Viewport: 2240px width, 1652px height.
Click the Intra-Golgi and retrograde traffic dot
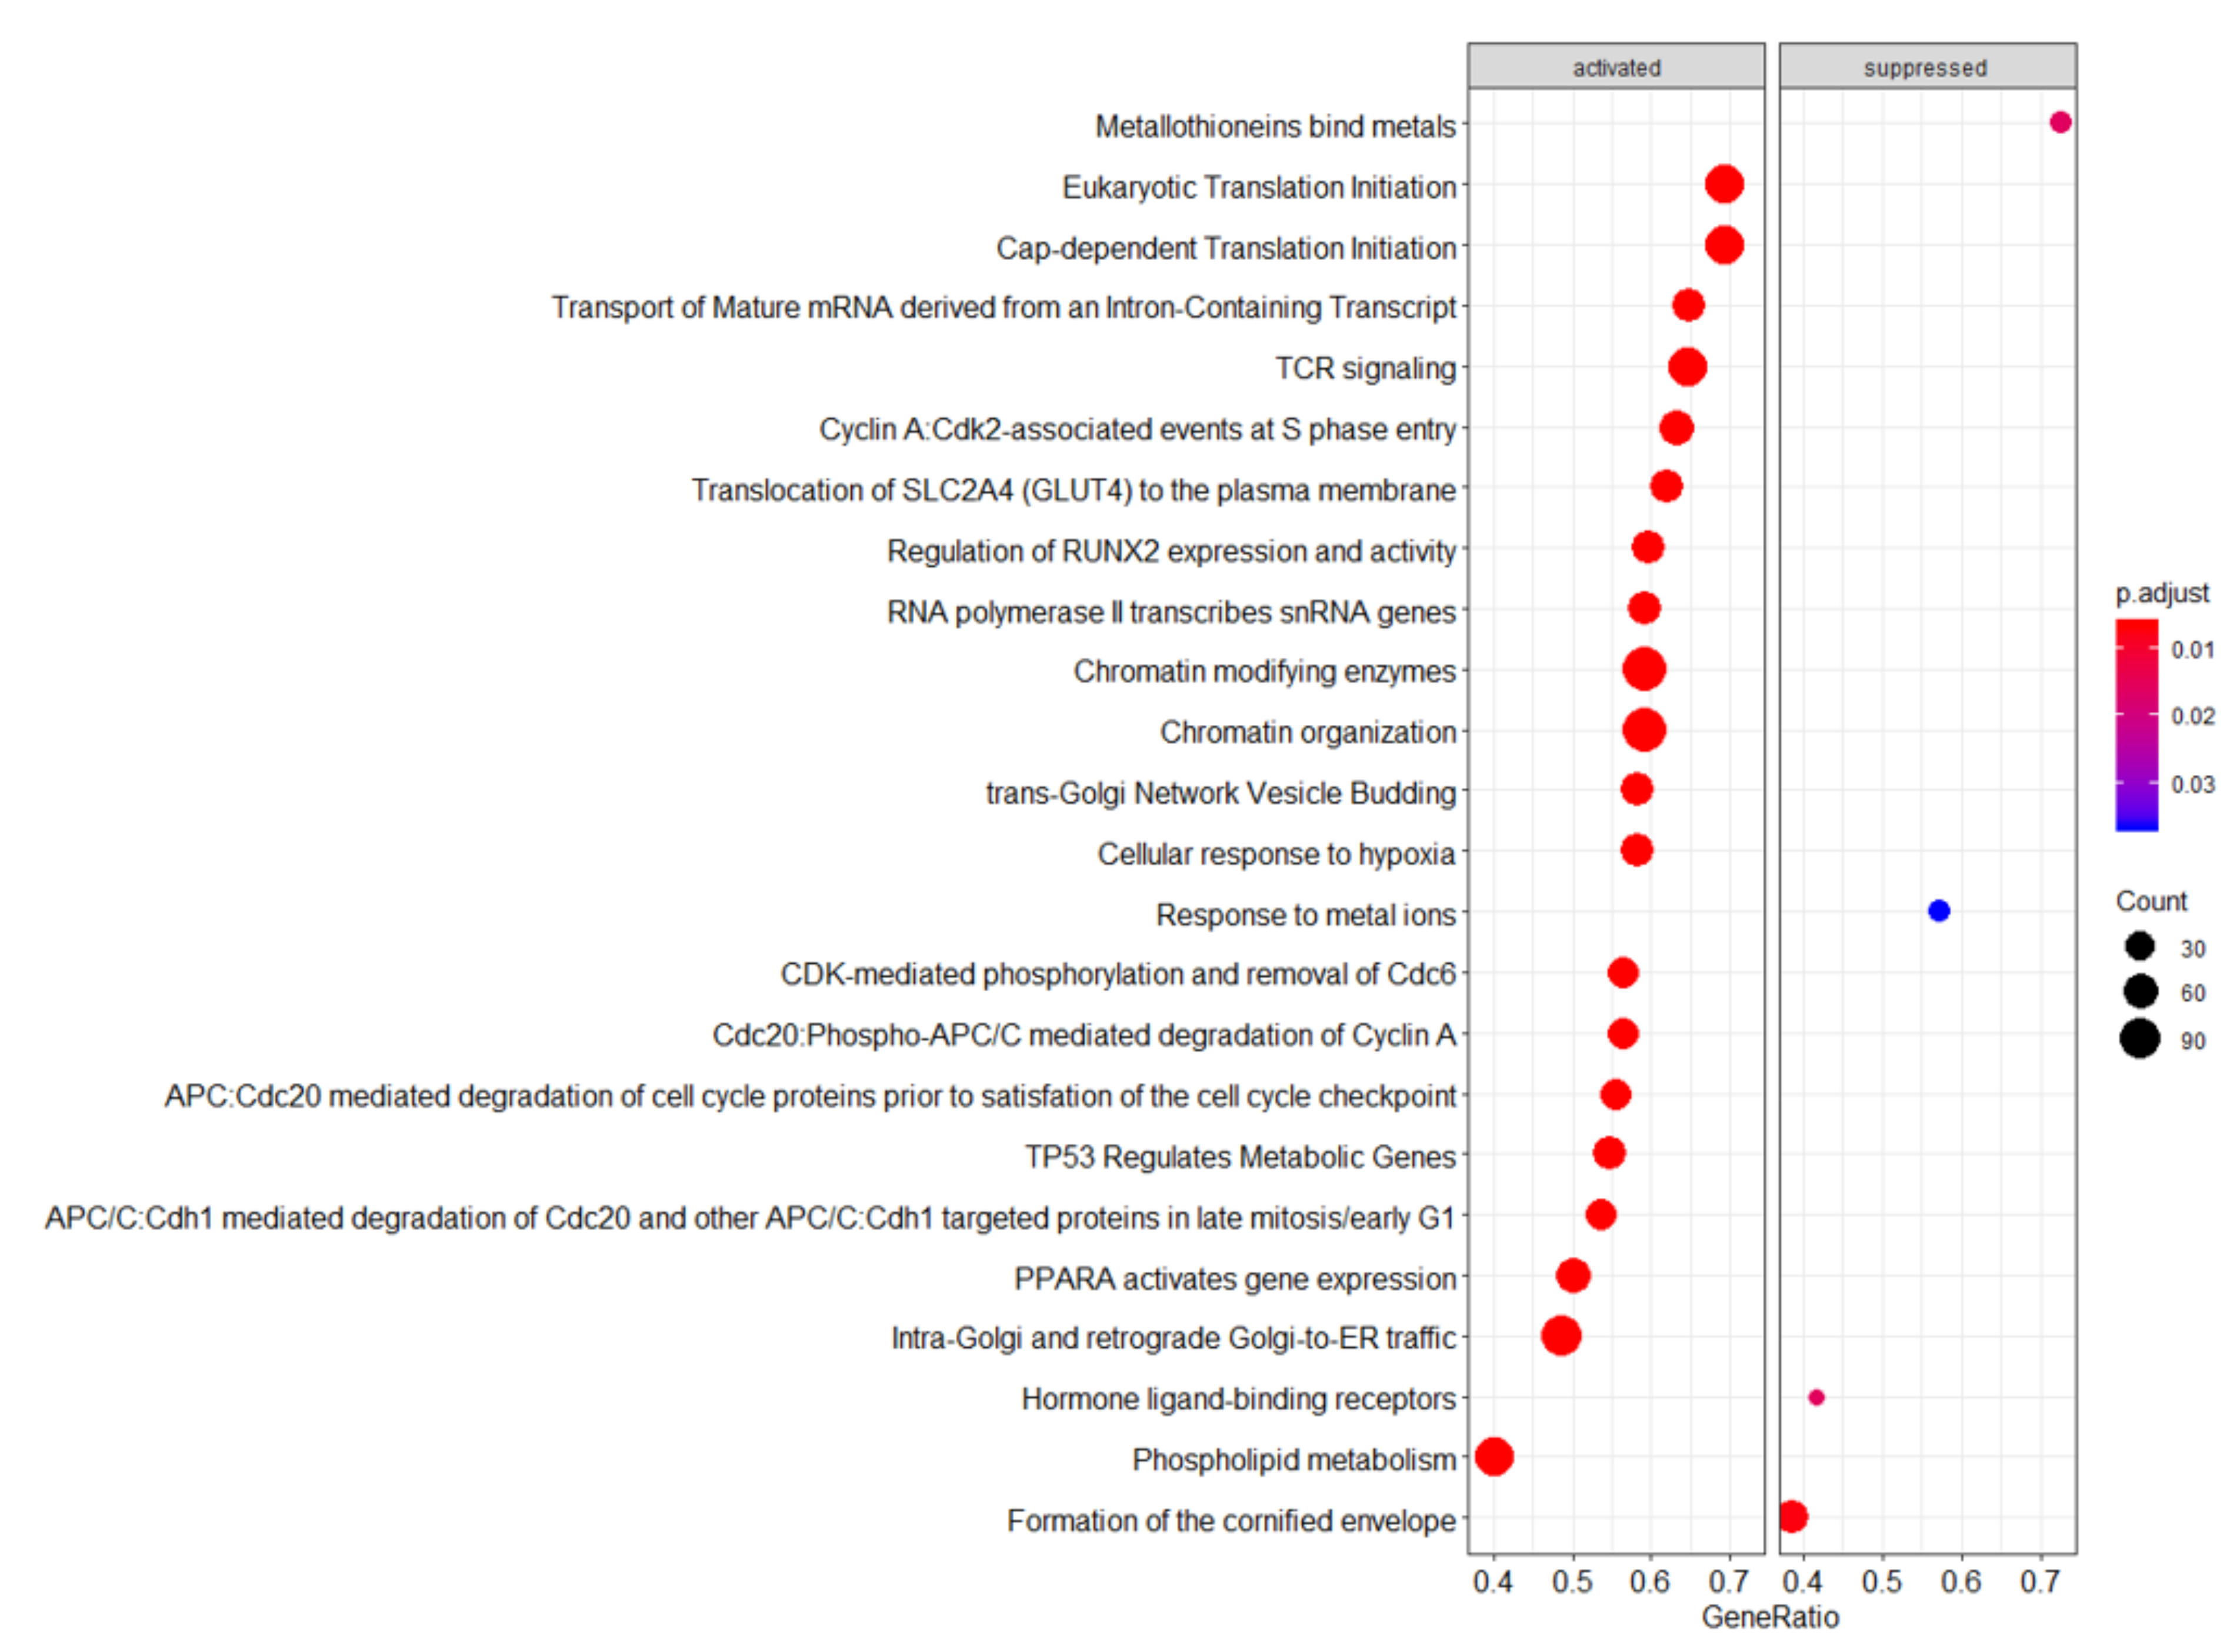(1561, 1336)
